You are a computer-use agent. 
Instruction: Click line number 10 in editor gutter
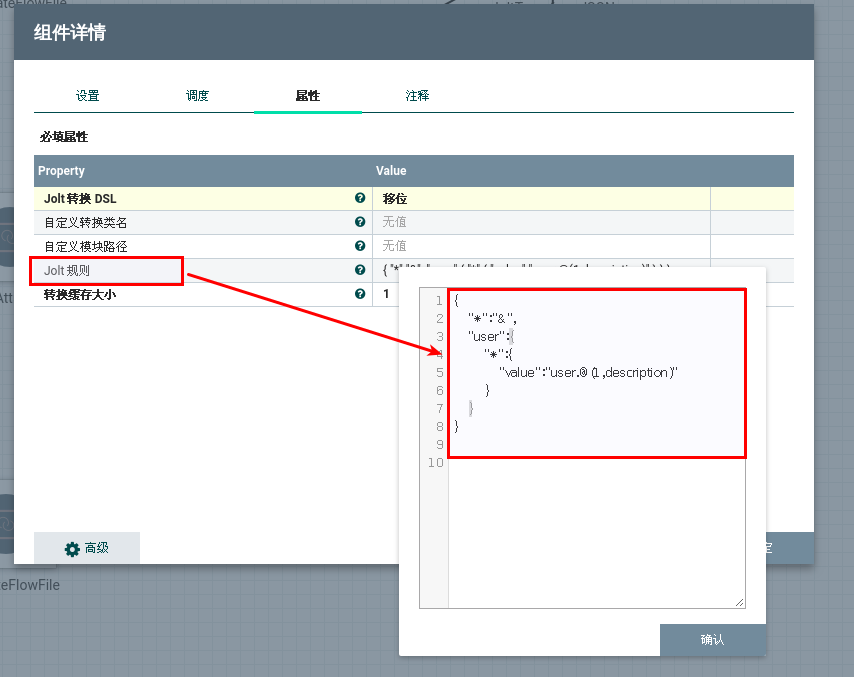434,462
